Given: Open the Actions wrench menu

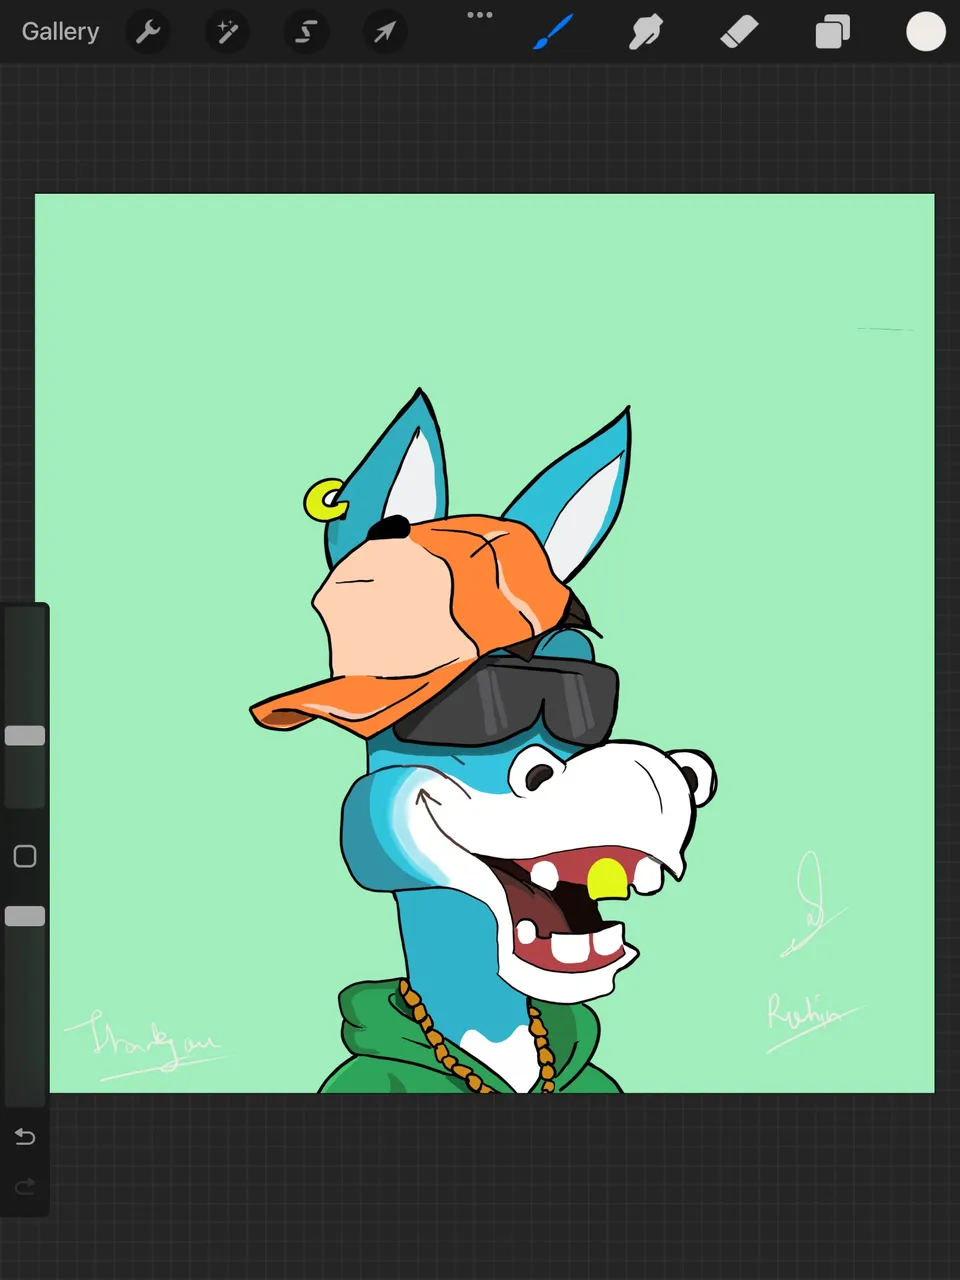Looking at the screenshot, I should pos(148,32).
